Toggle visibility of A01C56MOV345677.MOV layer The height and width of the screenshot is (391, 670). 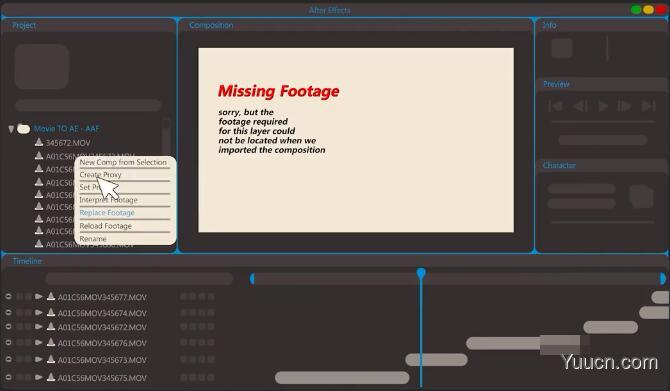(8, 296)
